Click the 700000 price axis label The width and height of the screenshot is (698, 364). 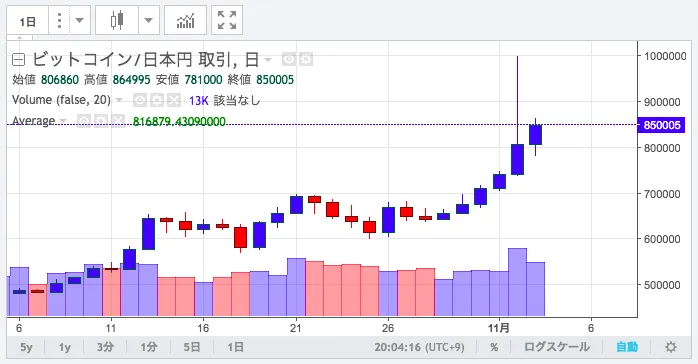pyautogui.click(x=662, y=194)
